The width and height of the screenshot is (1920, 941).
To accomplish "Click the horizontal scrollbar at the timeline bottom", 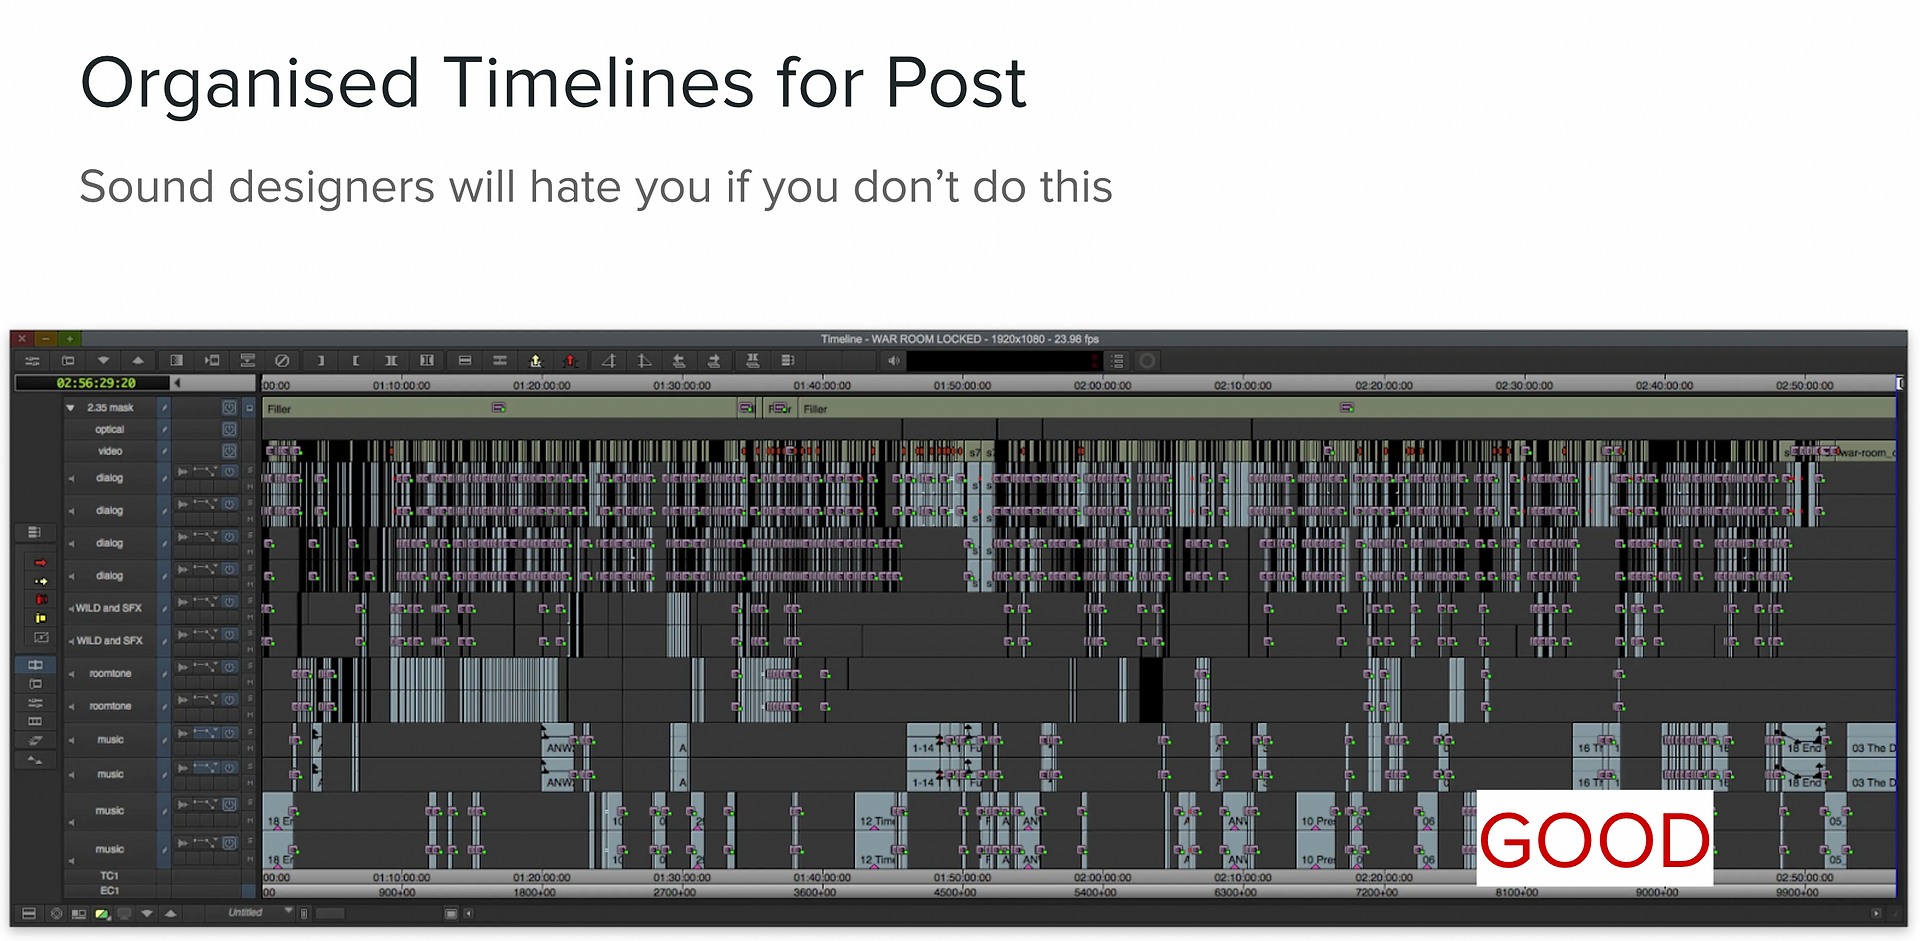I will (1170, 913).
